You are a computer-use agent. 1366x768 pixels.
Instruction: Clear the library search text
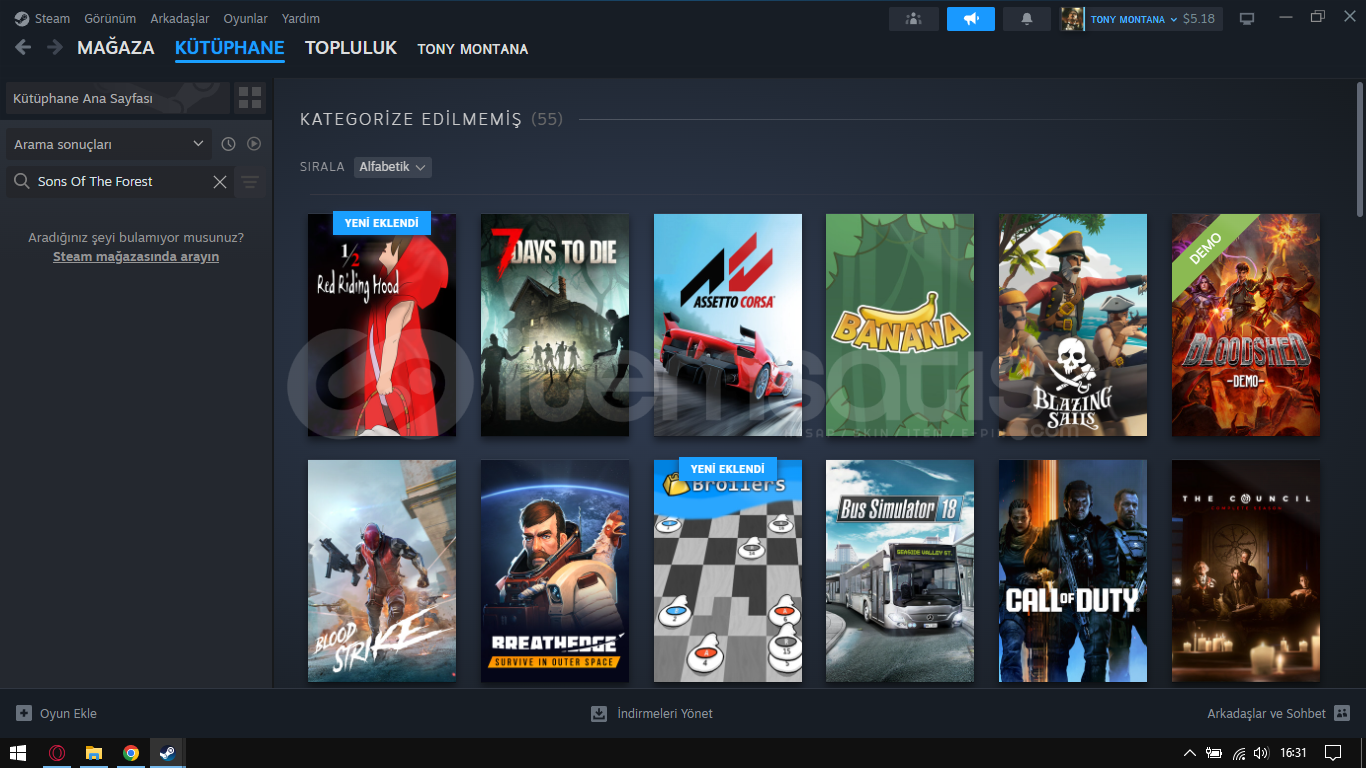pyautogui.click(x=220, y=181)
